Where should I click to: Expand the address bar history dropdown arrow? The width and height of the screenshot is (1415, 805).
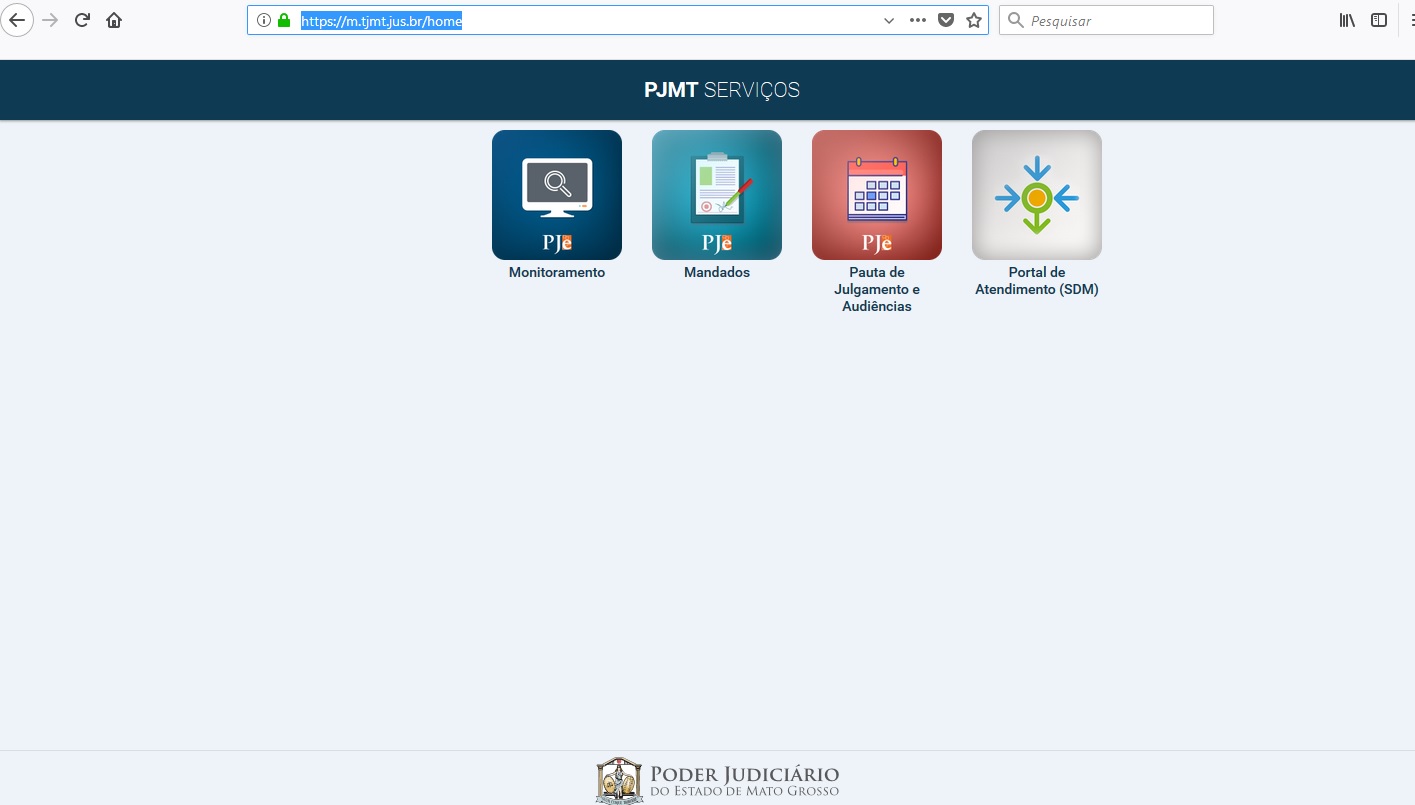pos(889,20)
